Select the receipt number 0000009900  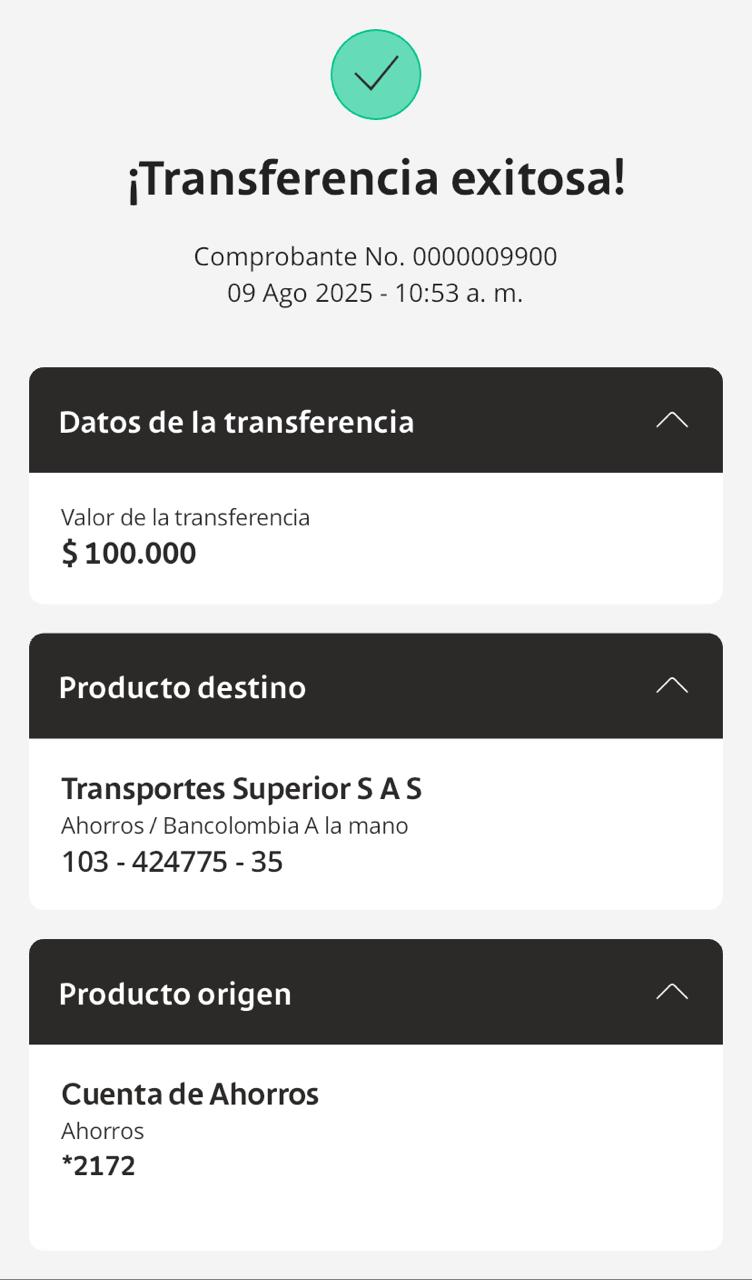pos(485,257)
